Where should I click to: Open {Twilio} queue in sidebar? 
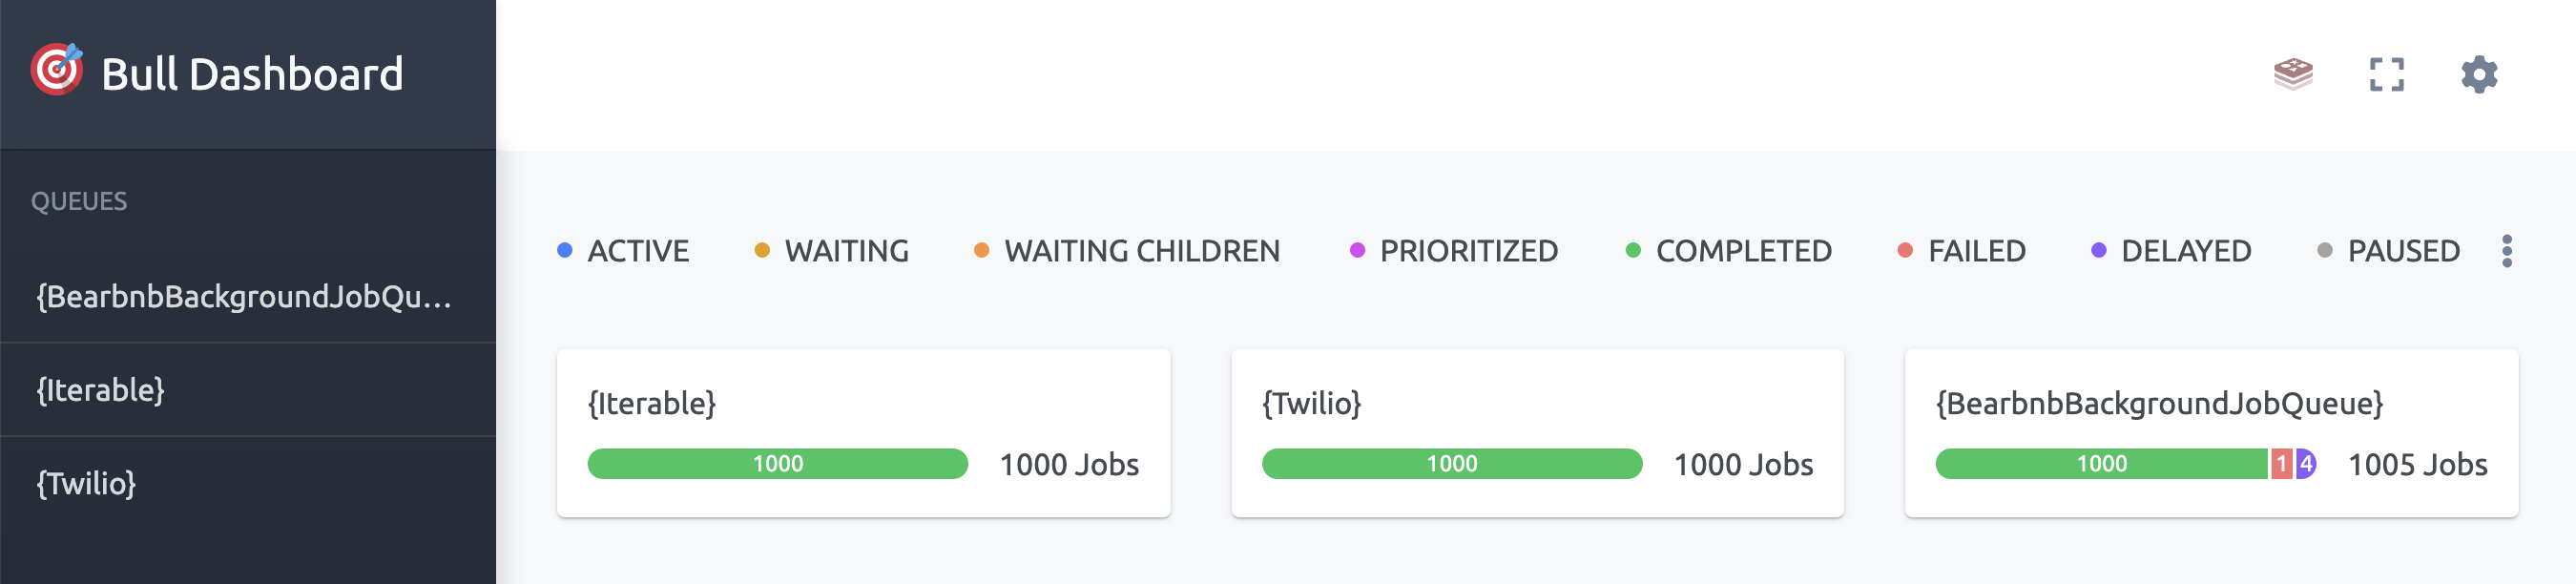tap(248, 483)
